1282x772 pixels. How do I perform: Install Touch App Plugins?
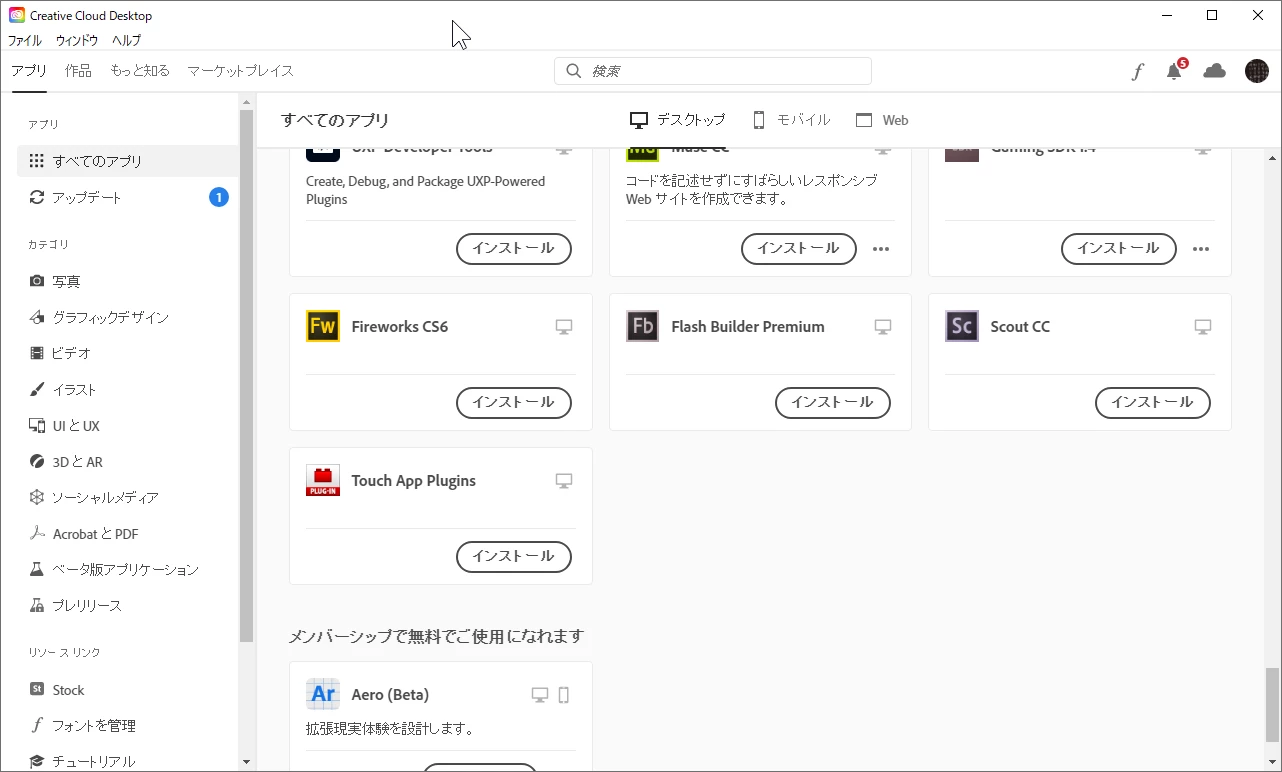pos(514,557)
